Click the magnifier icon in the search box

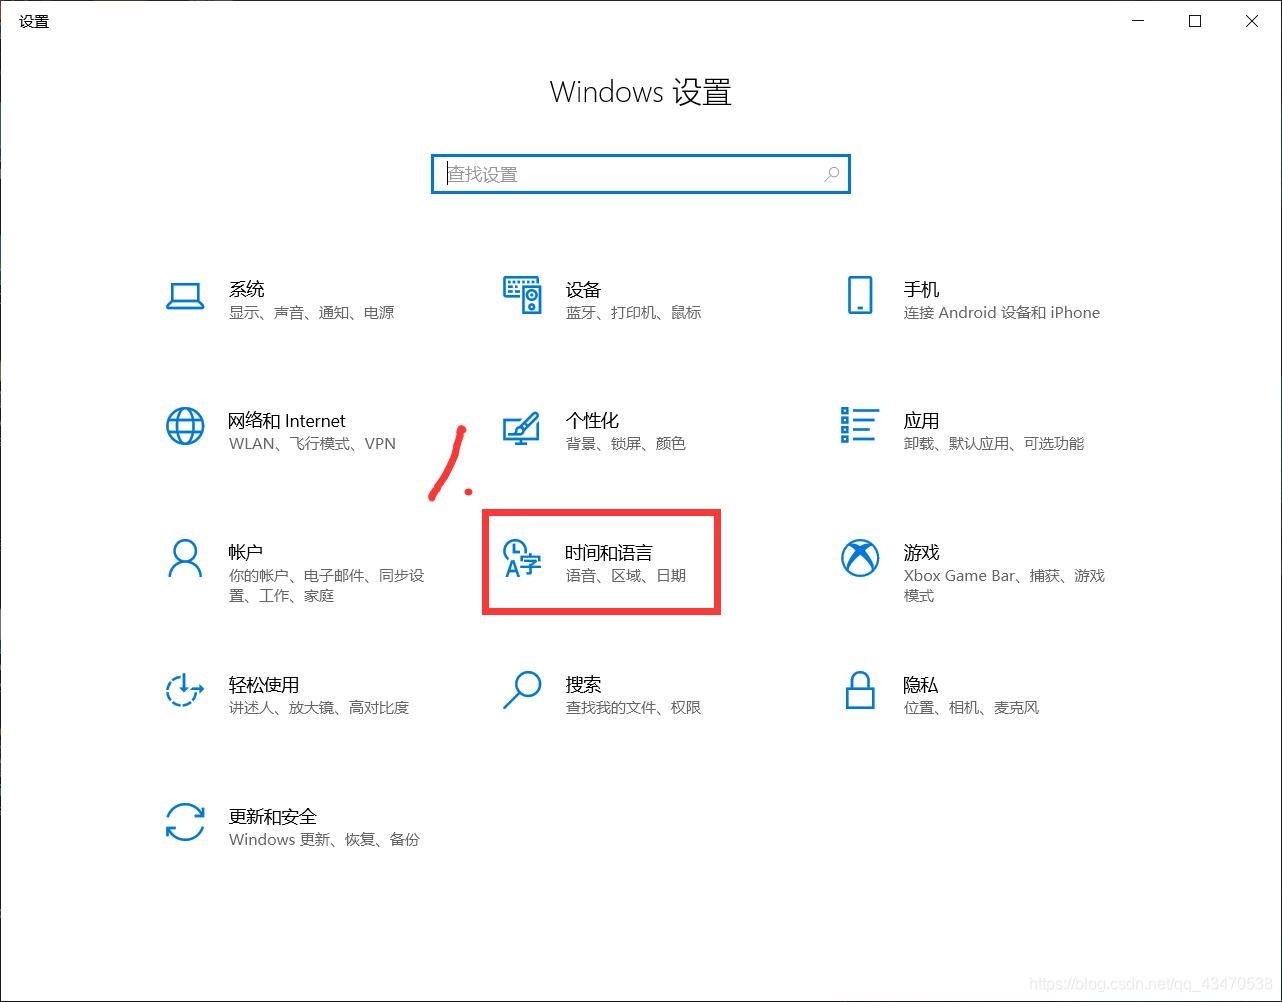[x=831, y=173]
